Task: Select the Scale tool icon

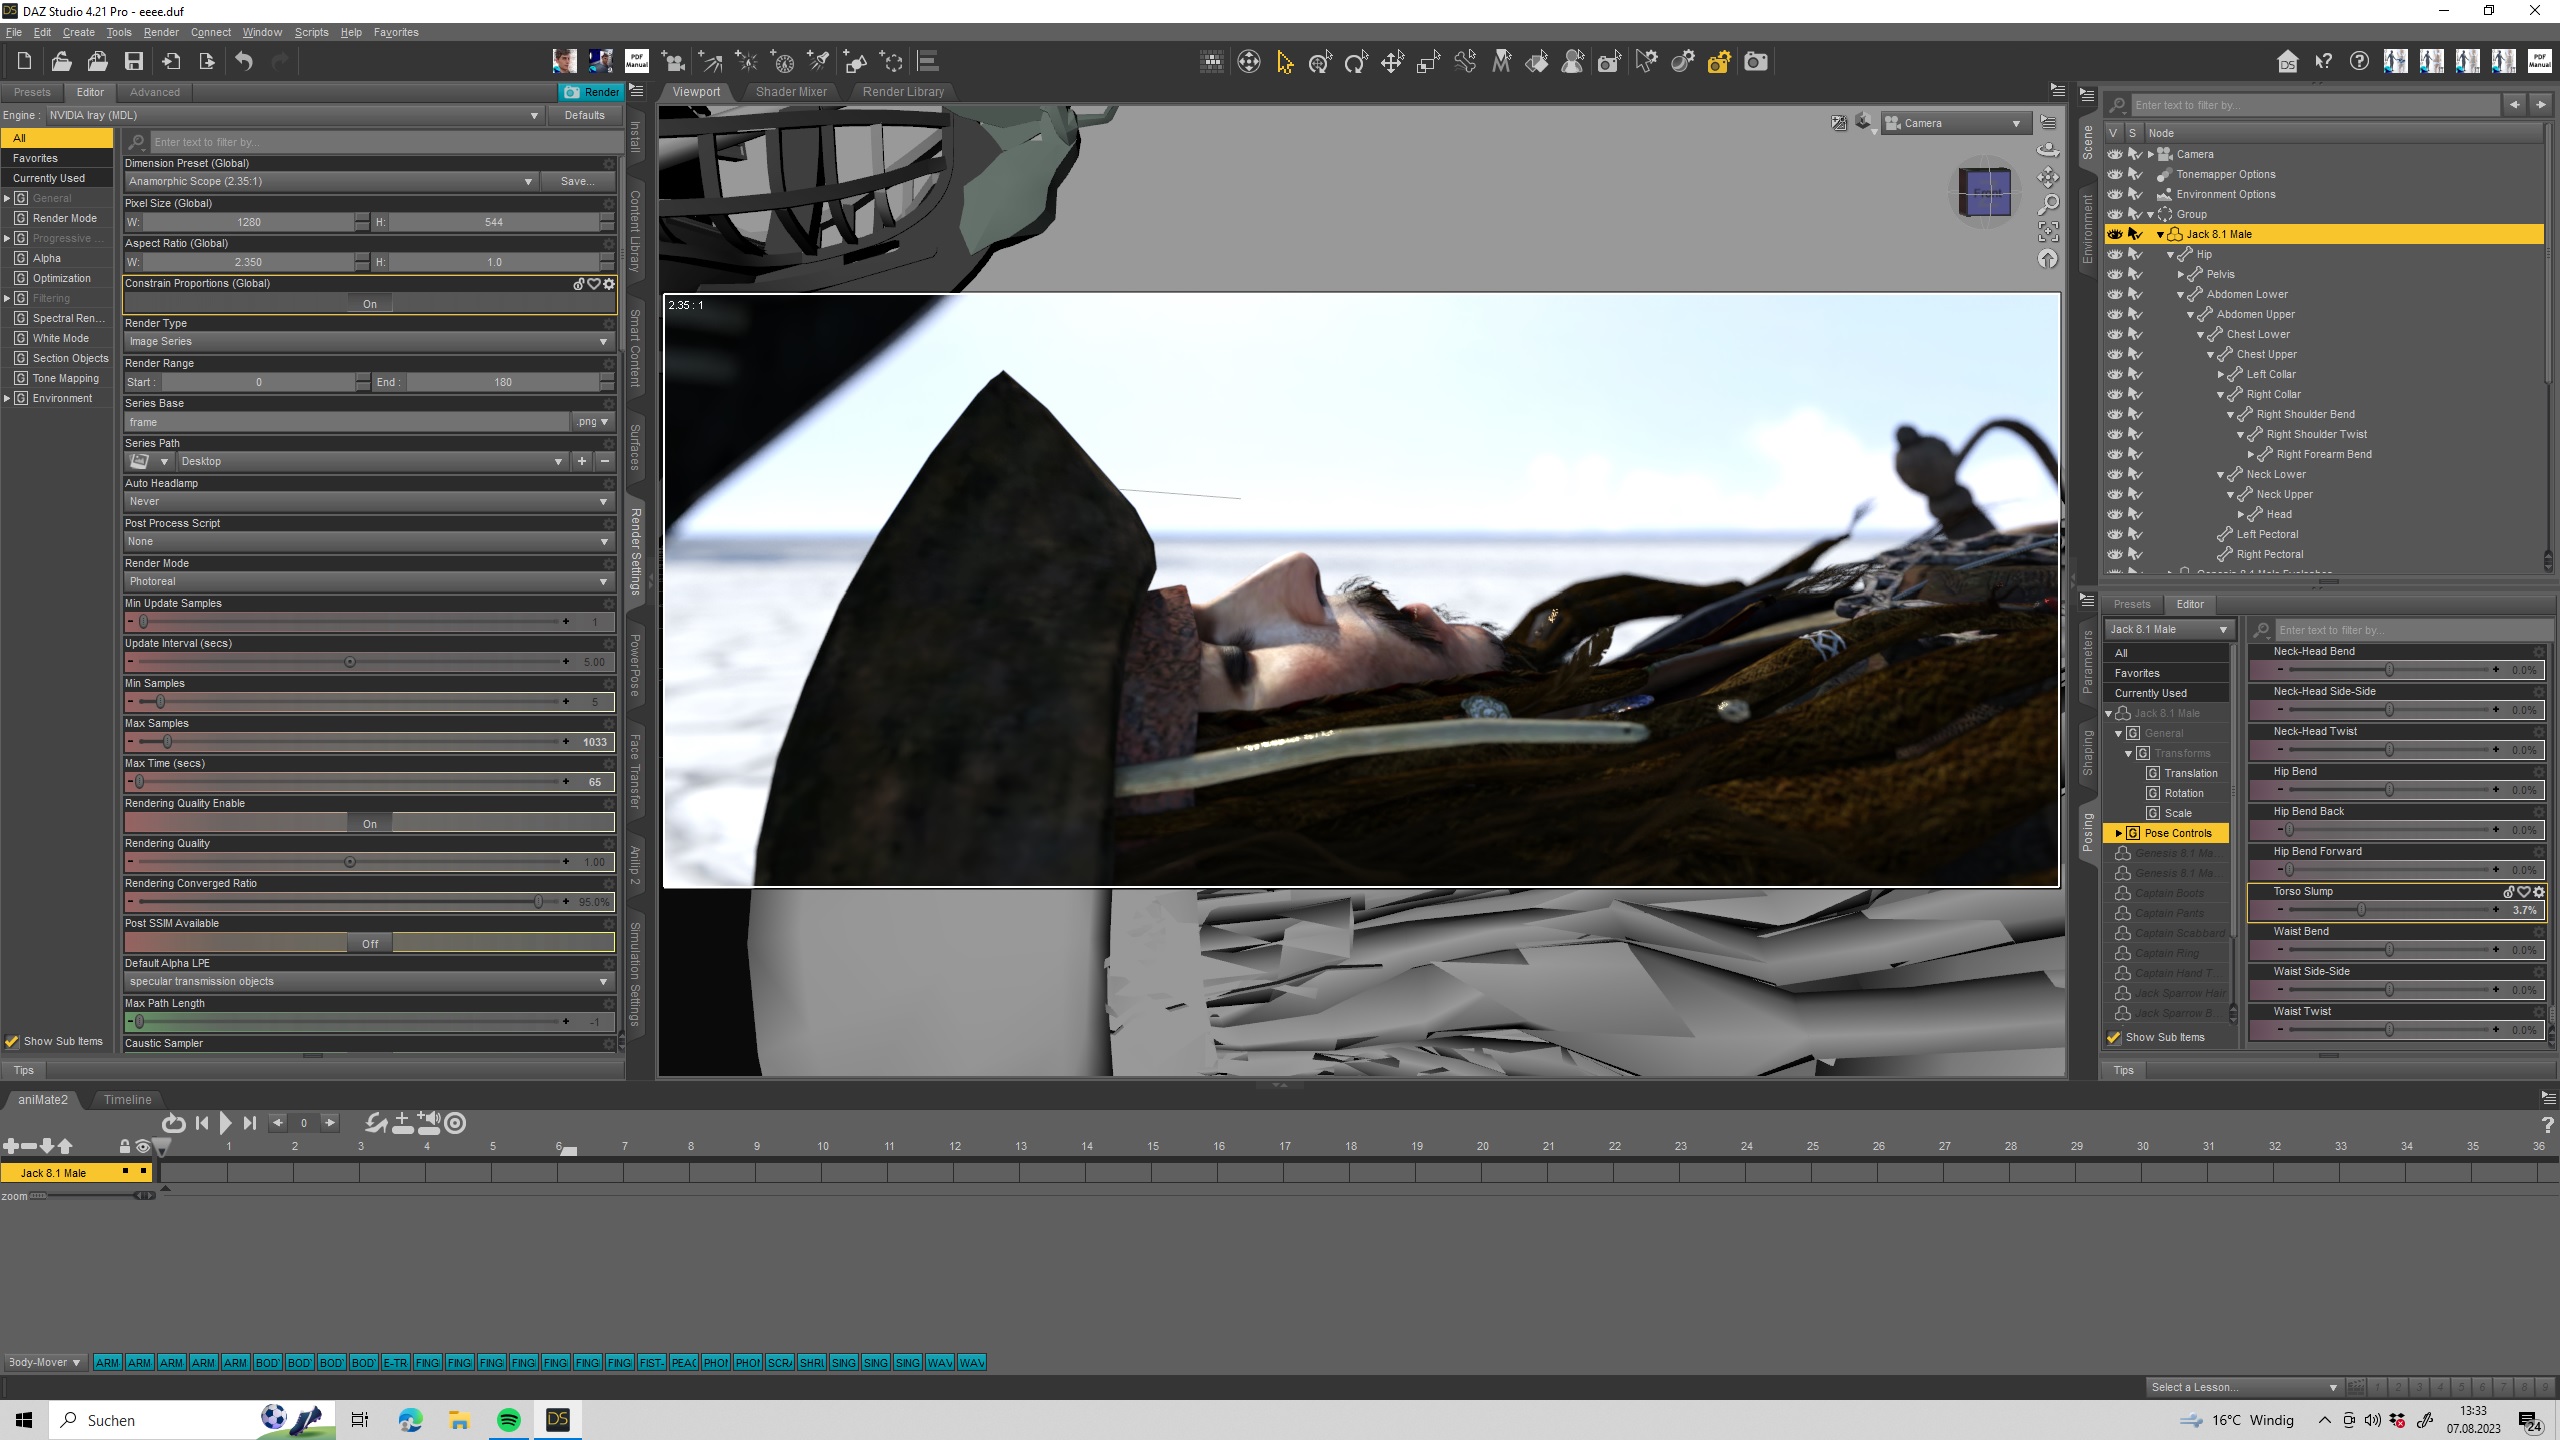Action: [x=1428, y=63]
